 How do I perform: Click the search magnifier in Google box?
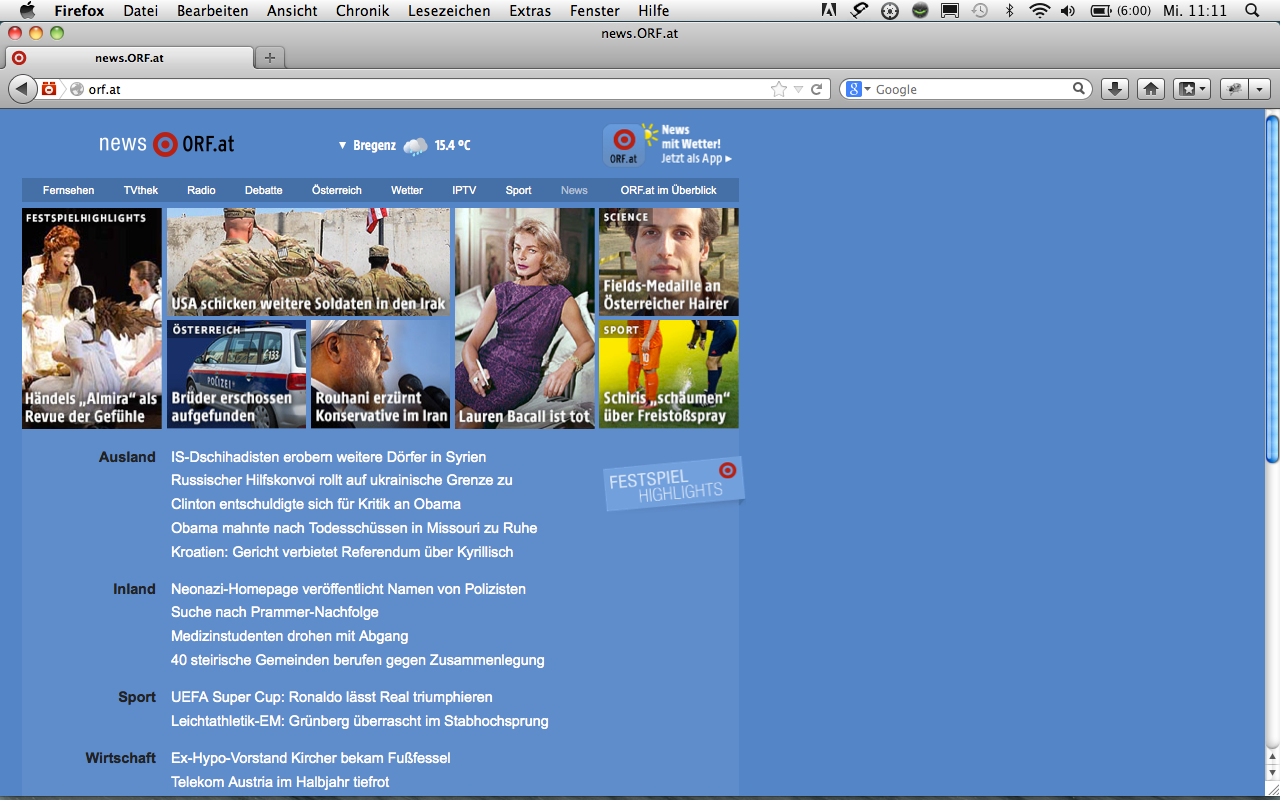click(1079, 89)
